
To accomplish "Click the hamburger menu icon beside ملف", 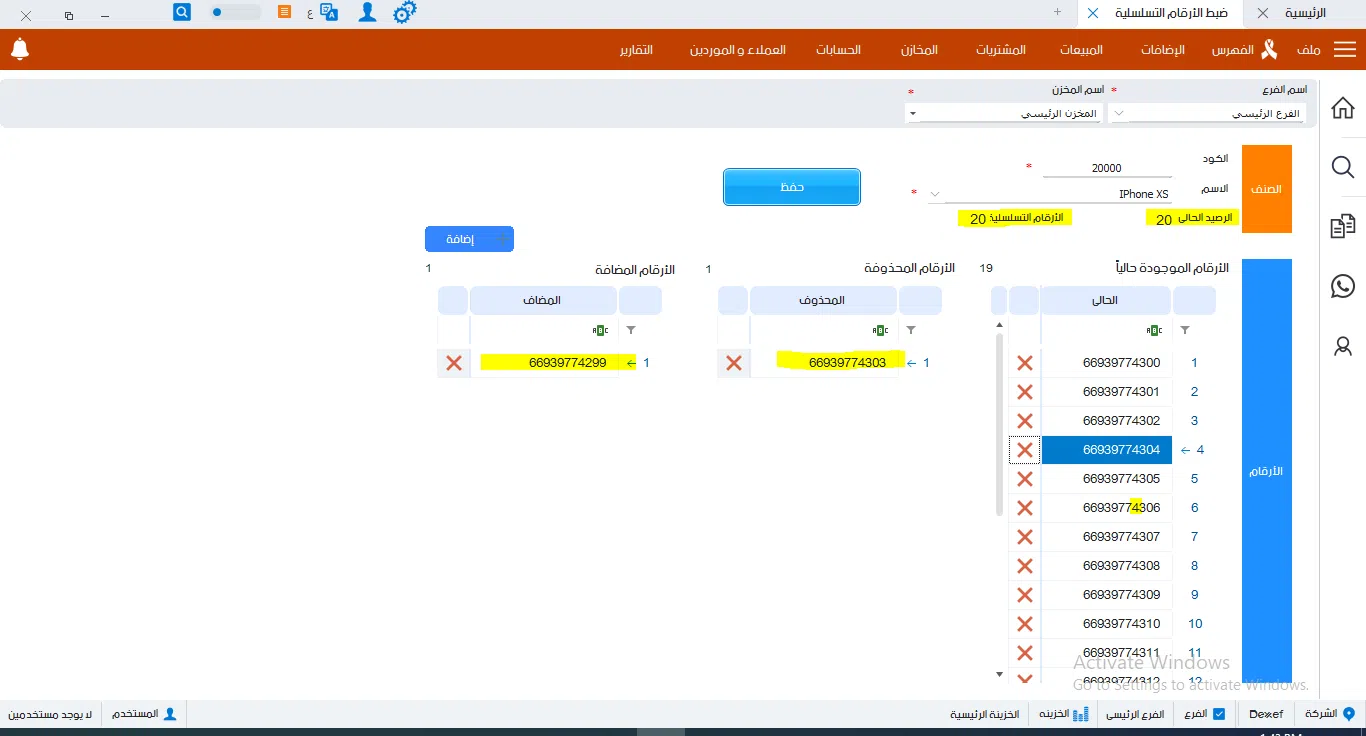I will tap(1343, 50).
